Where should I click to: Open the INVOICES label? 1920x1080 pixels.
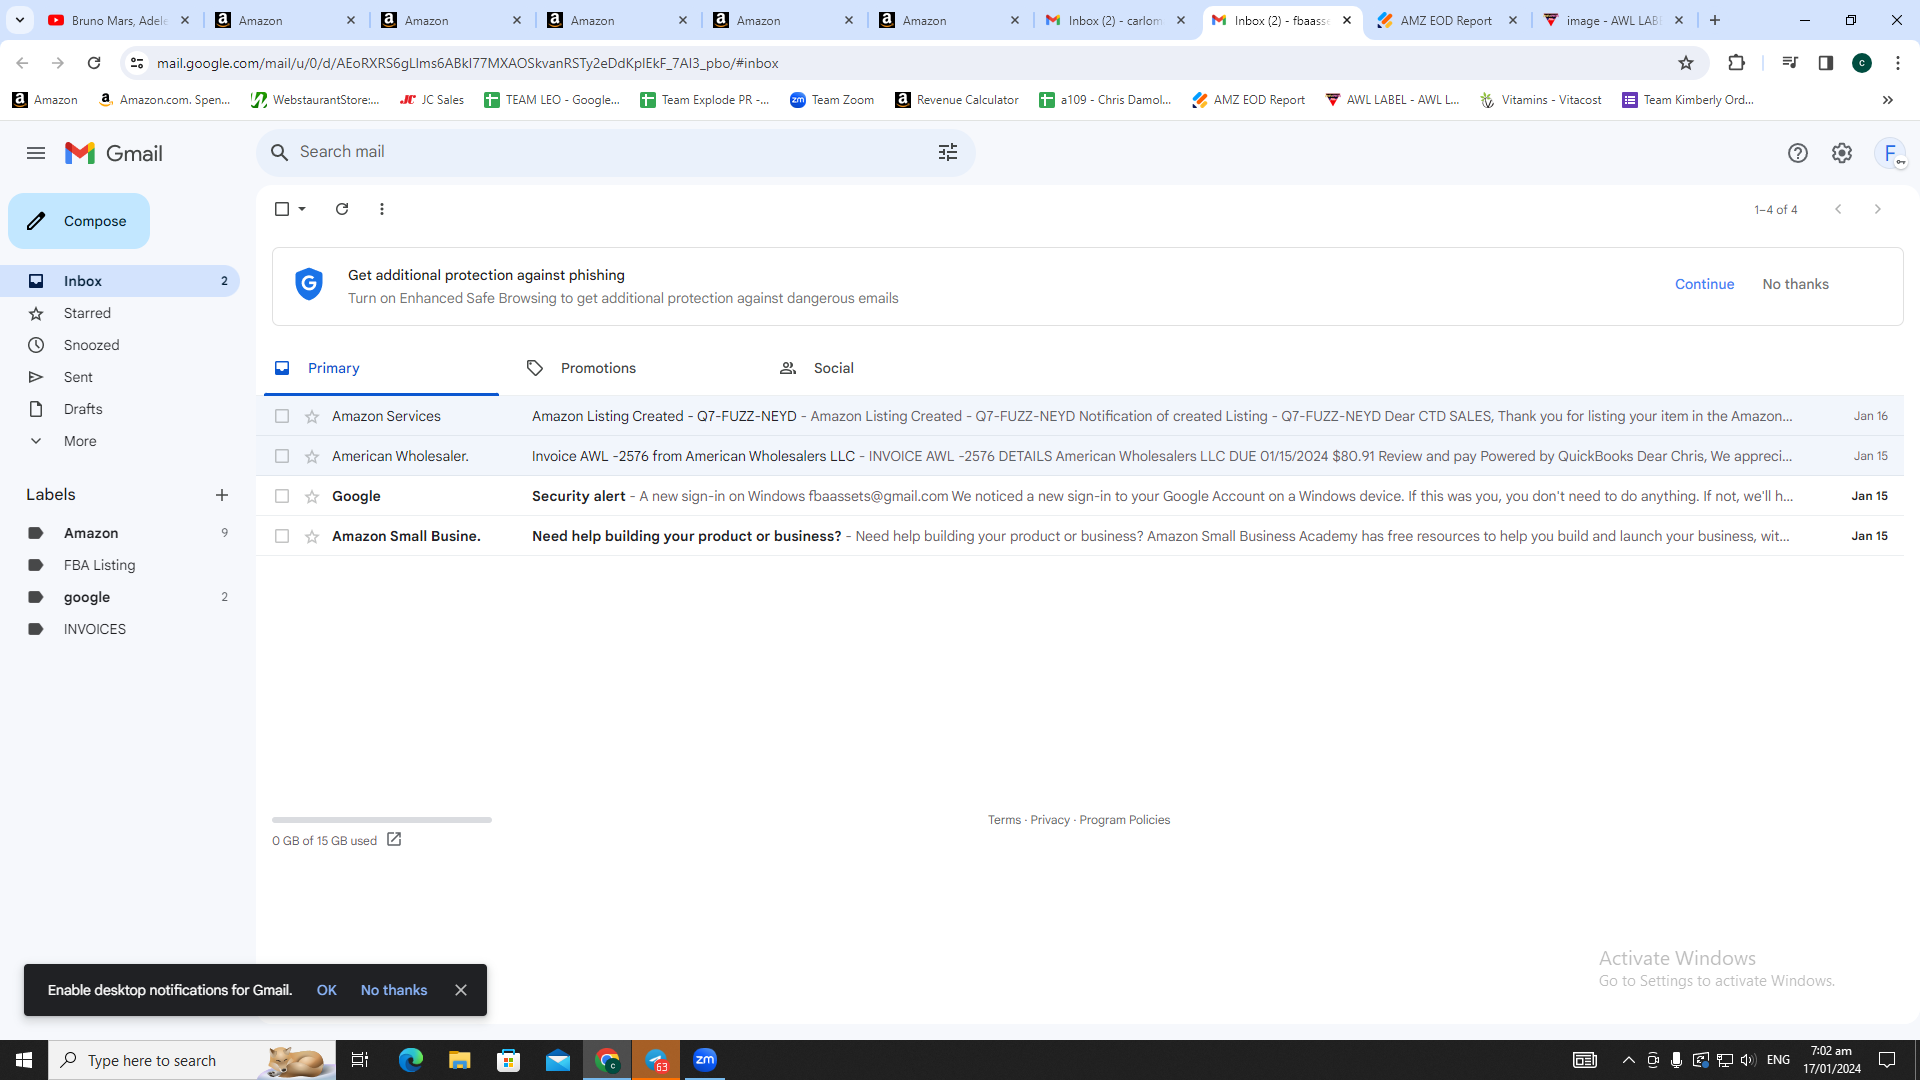point(120,629)
